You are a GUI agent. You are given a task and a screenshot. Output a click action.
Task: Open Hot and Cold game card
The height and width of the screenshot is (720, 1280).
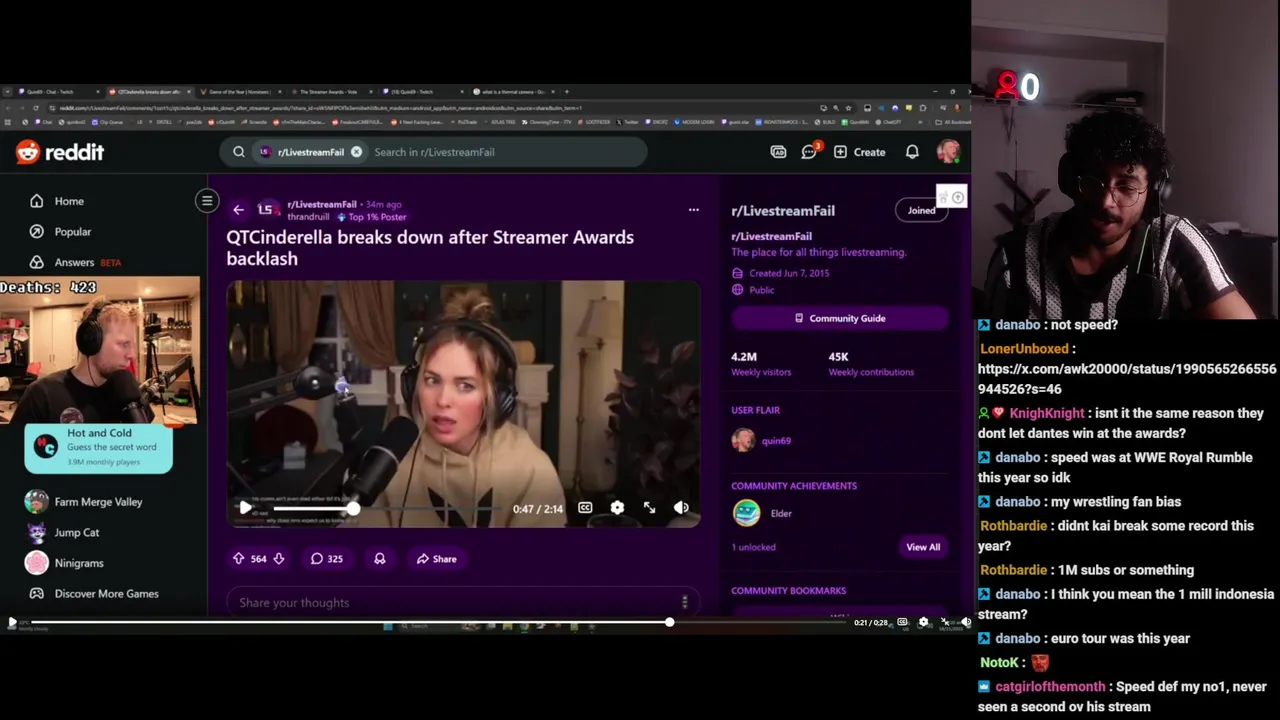(x=98, y=447)
